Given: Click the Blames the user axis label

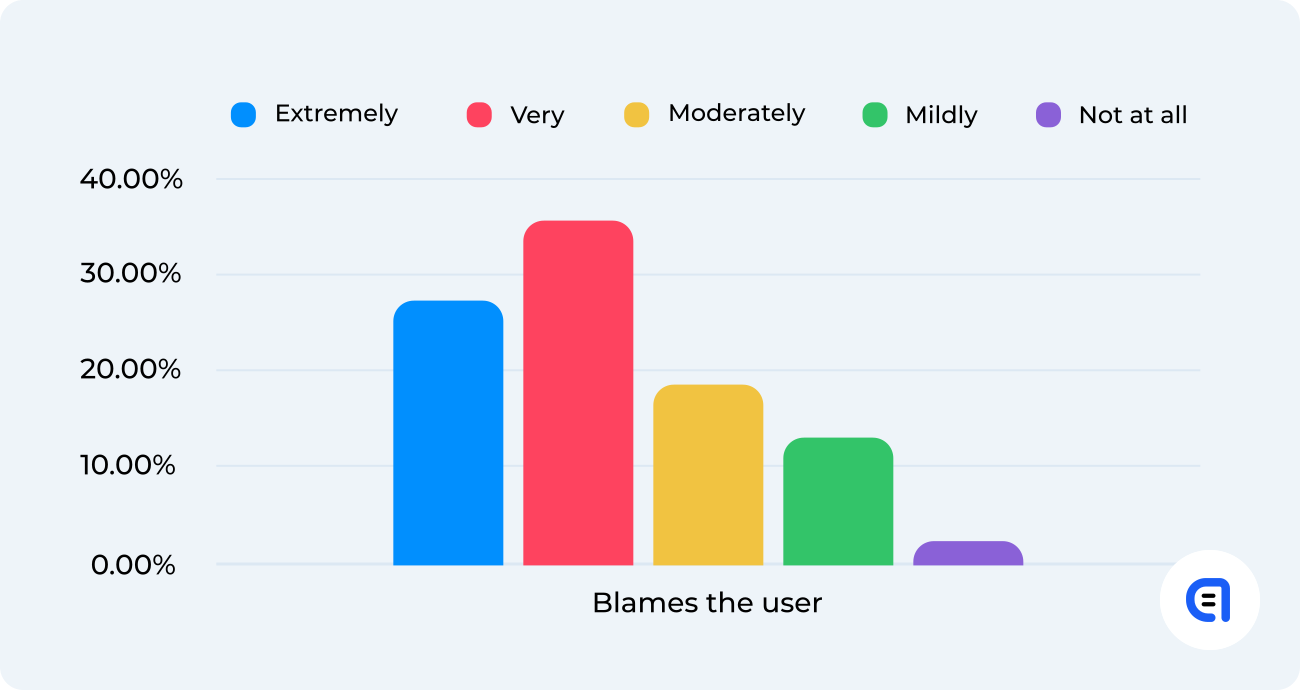Looking at the screenshot, I should tap(707, 603).
